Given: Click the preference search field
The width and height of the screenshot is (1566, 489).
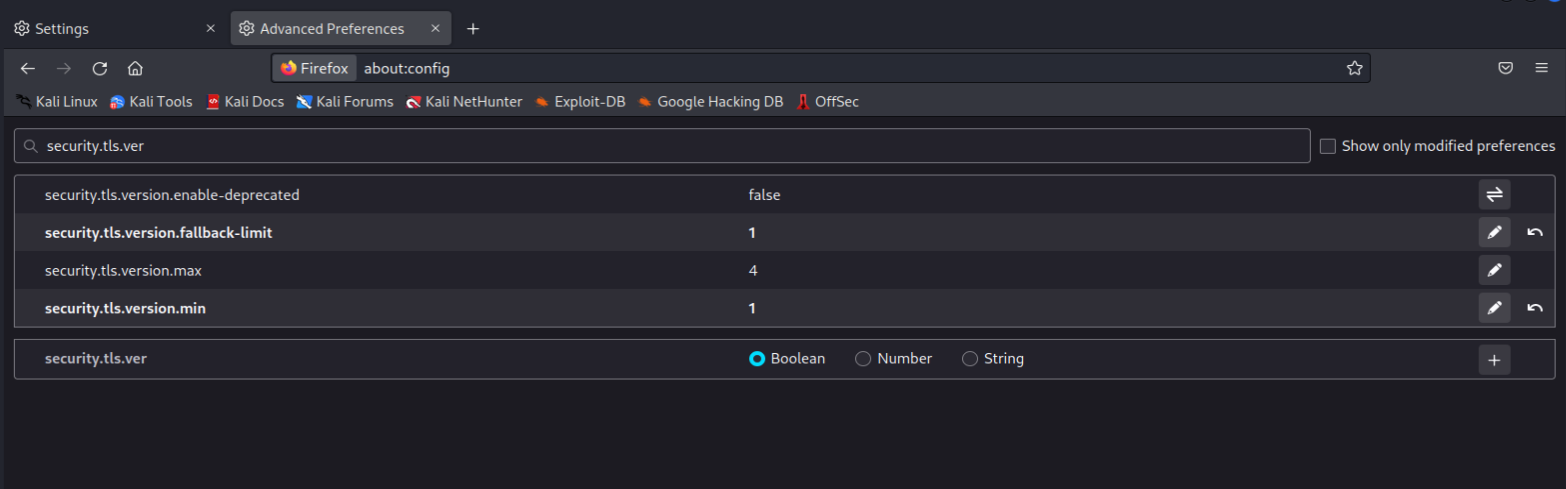Looking at the screenshot, I should point(660,146).
